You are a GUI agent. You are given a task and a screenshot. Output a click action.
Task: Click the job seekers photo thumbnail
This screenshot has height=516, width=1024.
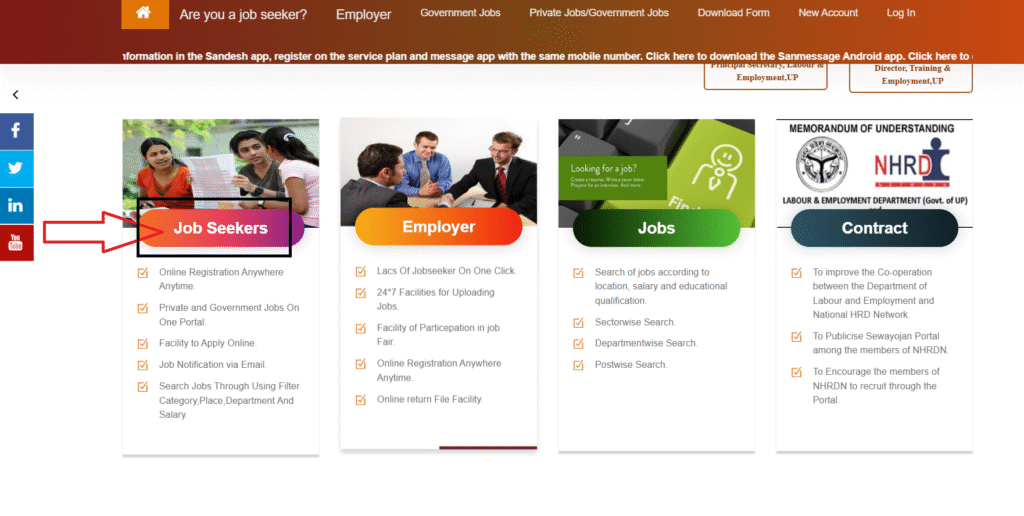[221, 158]
